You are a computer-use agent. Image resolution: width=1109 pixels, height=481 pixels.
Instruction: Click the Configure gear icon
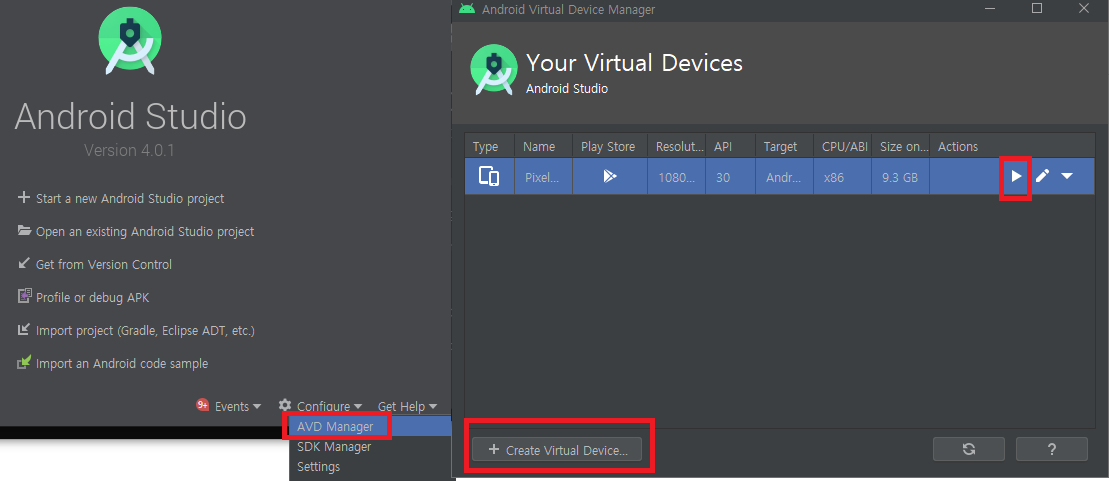coord(285,405)
